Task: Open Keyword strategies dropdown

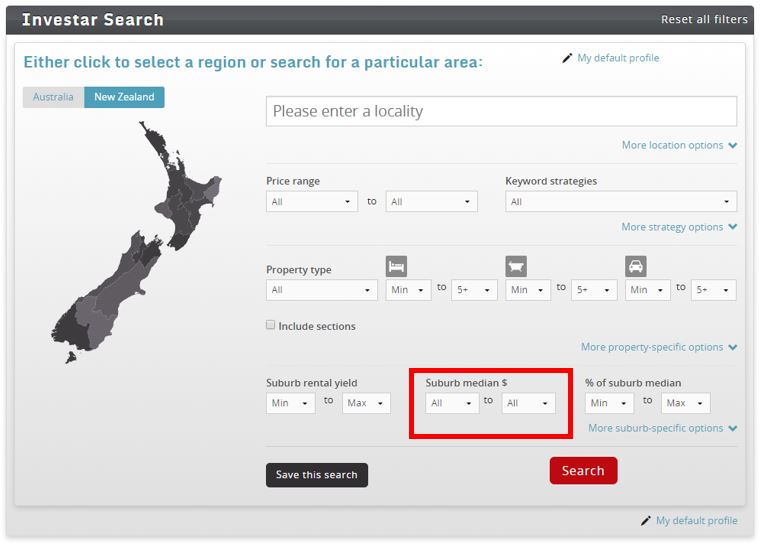Action: pyautogui.click(x=621, y=201)
